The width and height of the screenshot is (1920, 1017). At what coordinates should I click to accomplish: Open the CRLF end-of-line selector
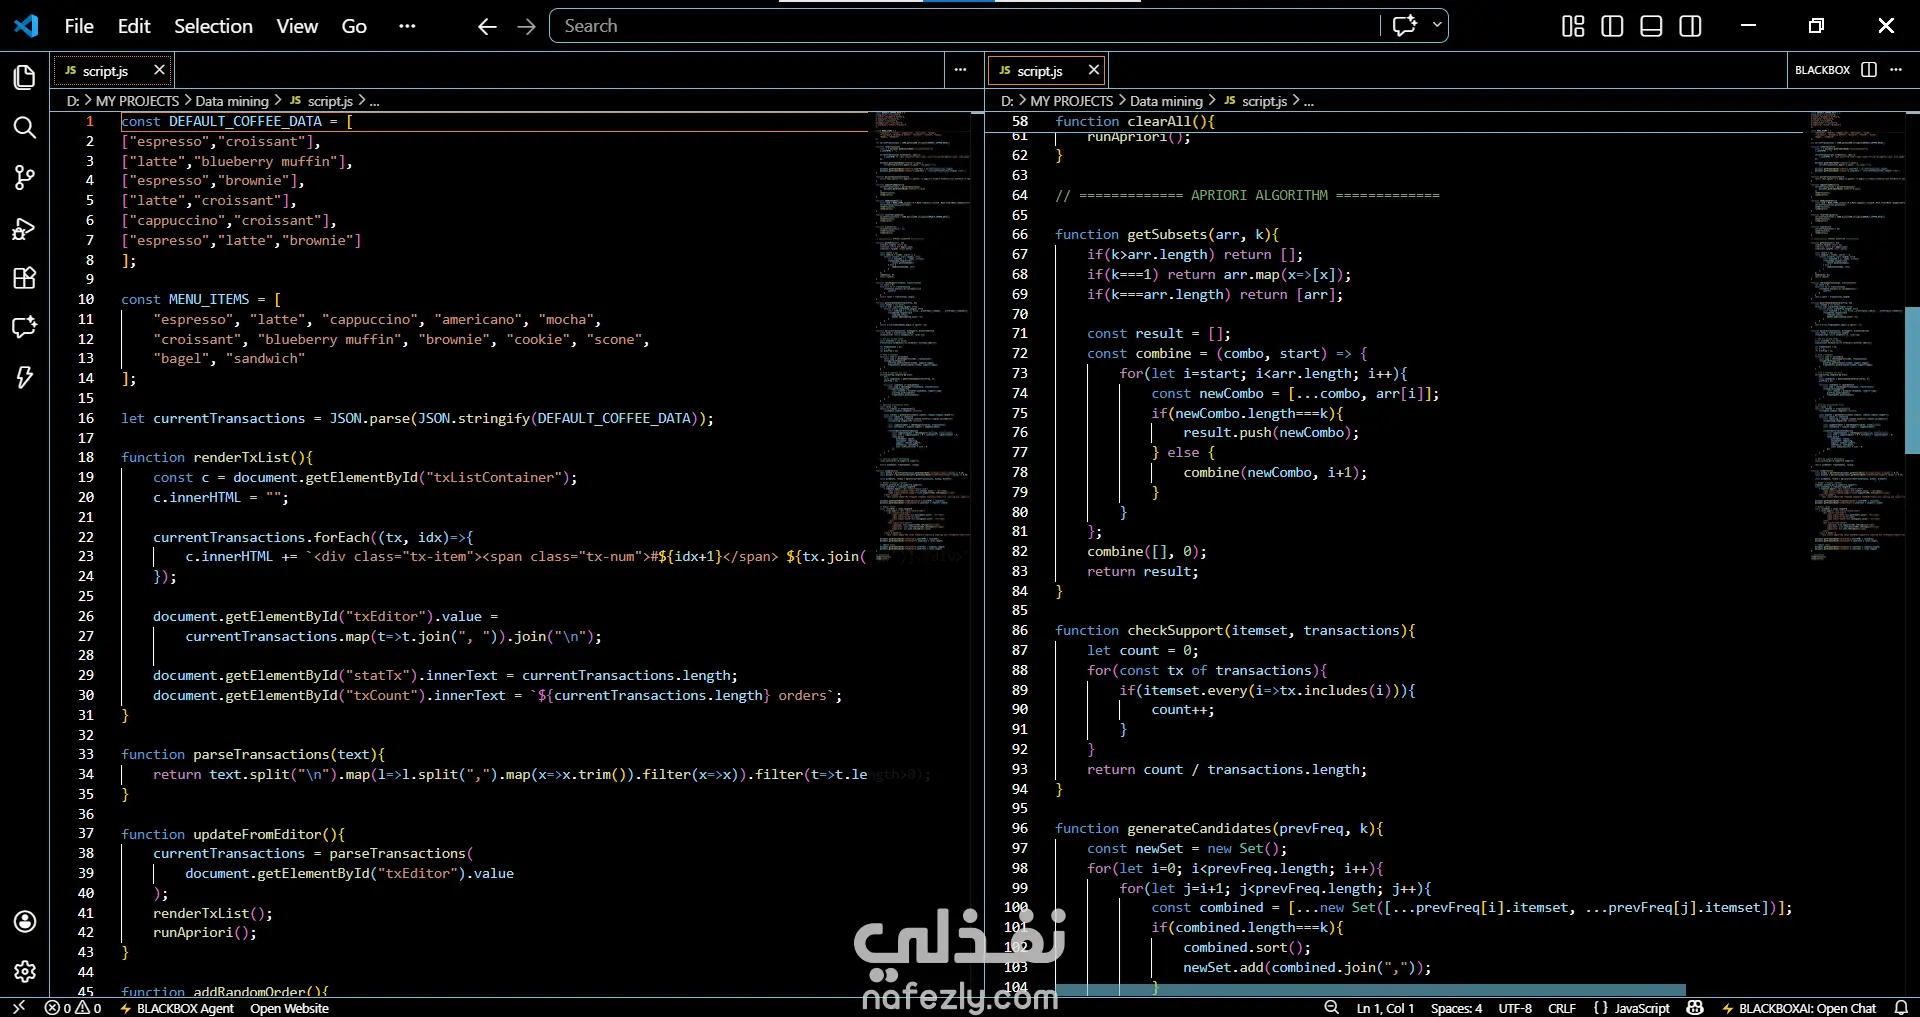pos(1561,1007)
